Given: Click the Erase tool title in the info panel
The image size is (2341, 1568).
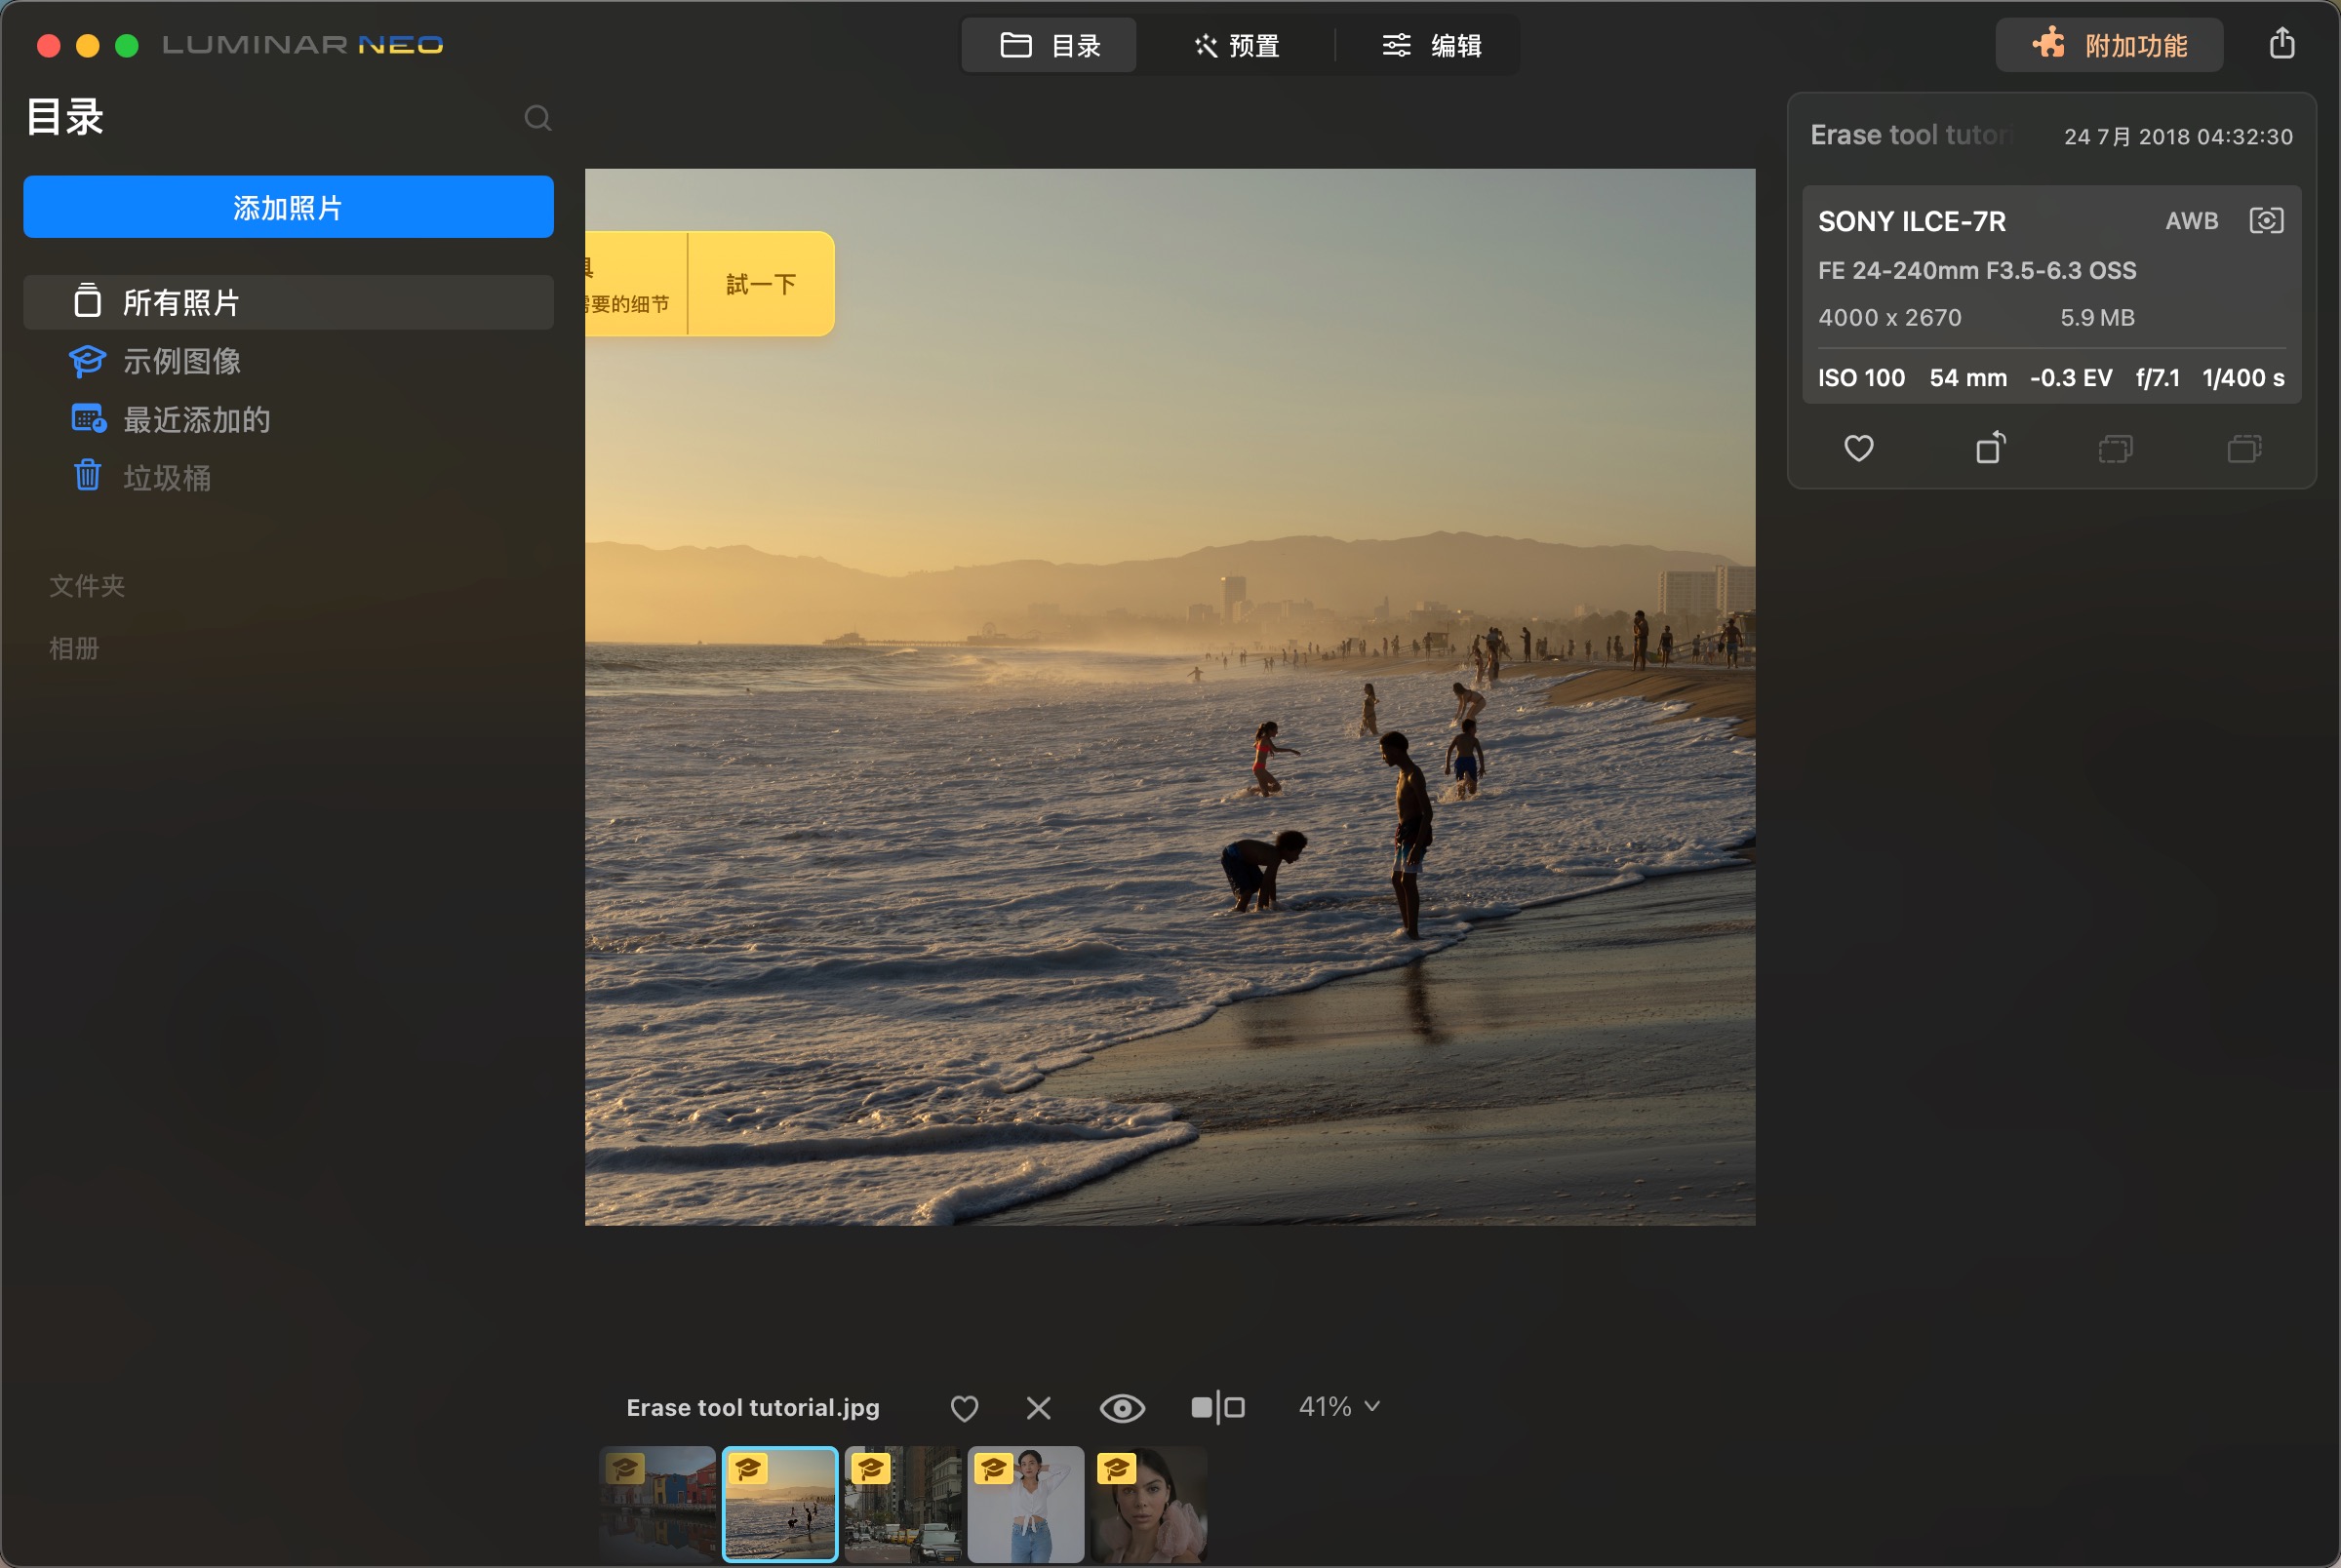Looking at the screenshot, I should (x=1910, y=135).
